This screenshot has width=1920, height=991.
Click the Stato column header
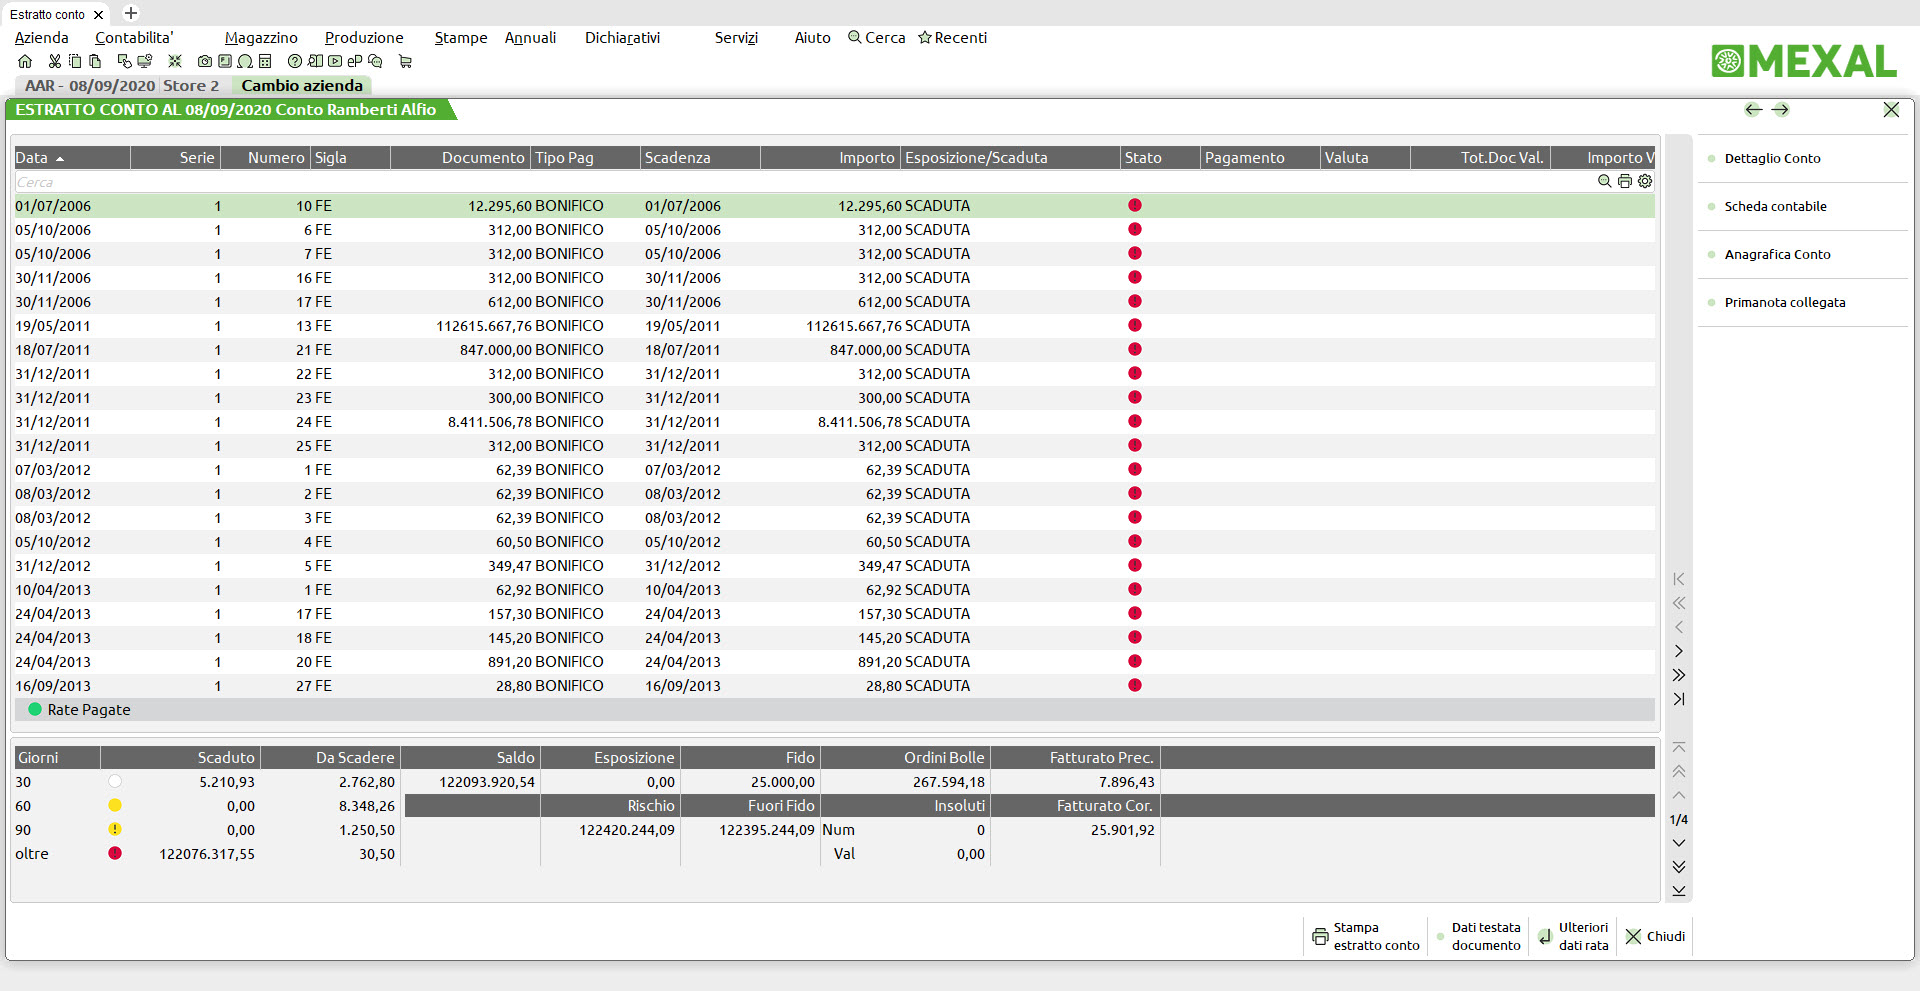(x=1160, y=157)
